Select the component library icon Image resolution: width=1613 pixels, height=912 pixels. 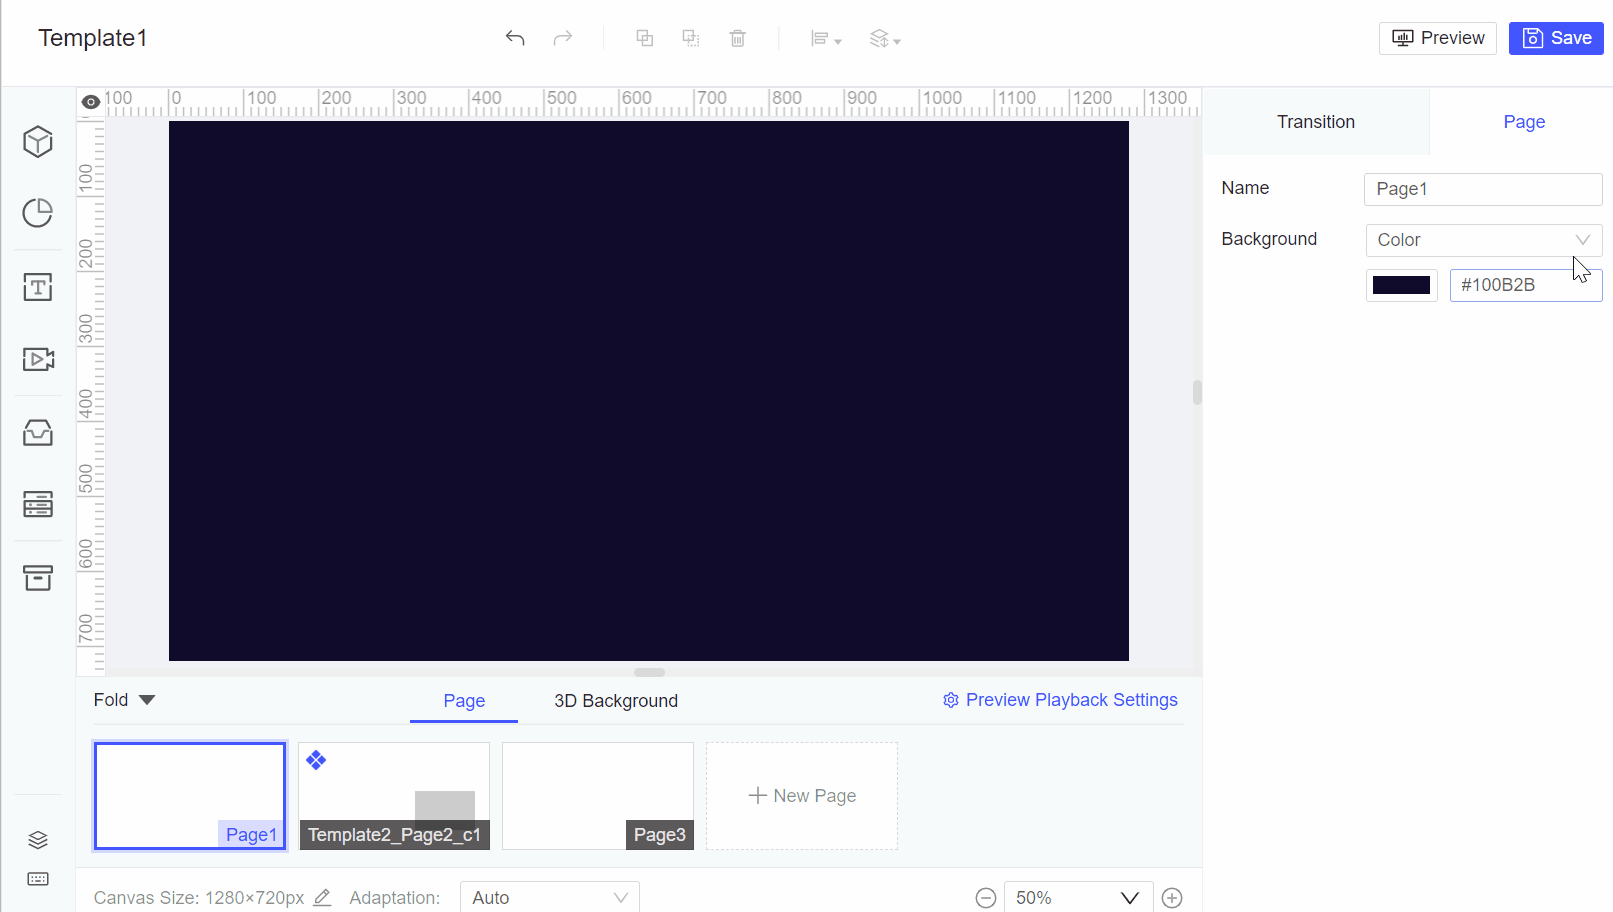pyautogui.click(x=37, y=578)
